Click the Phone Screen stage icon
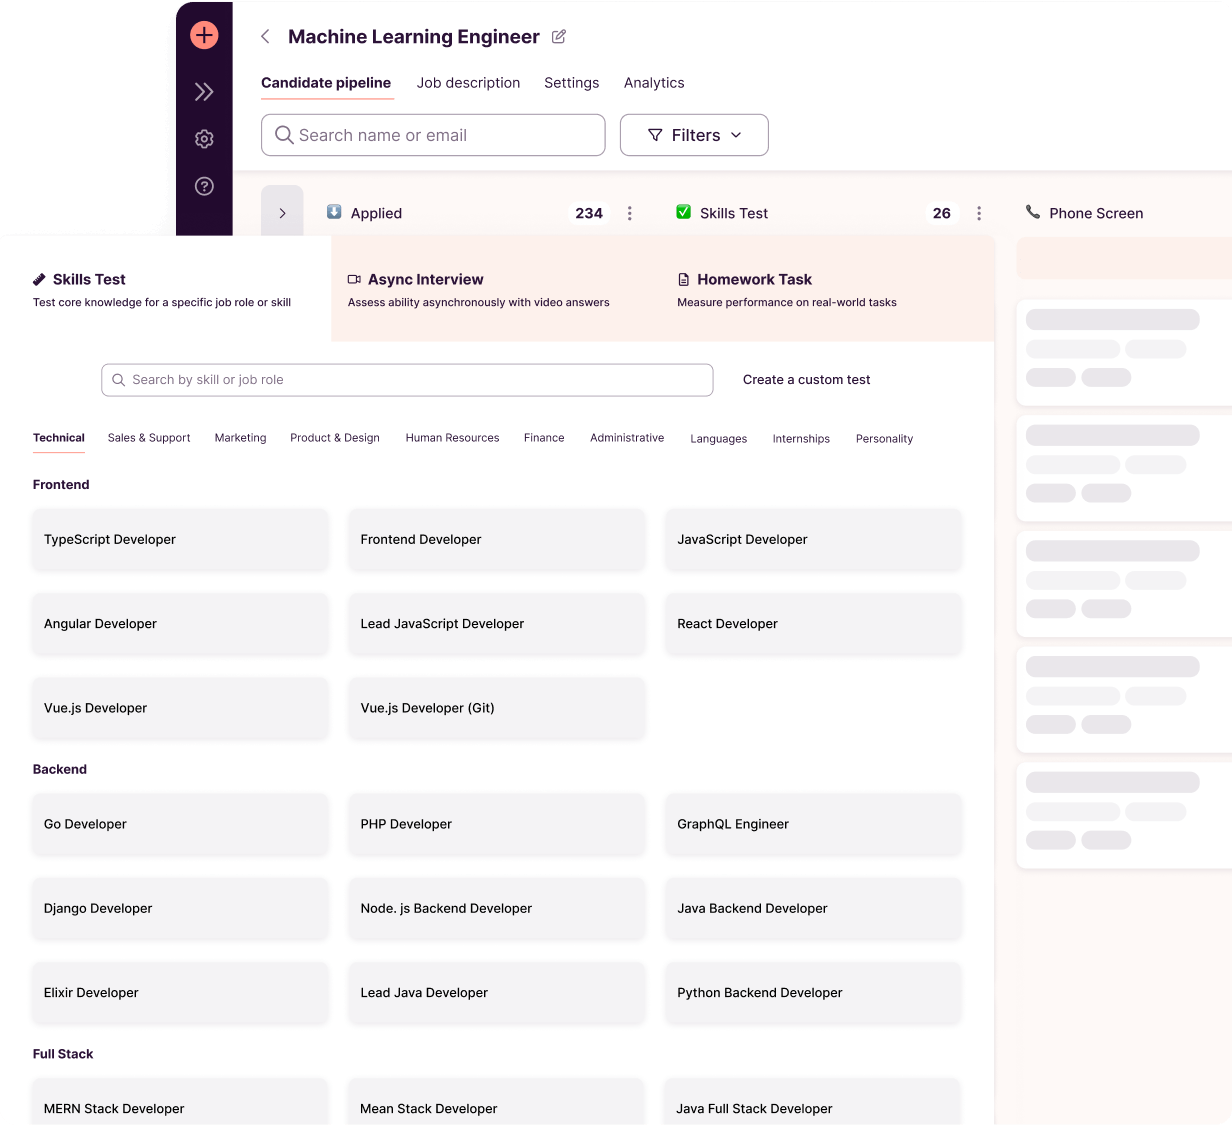The image size is (1232, 1125). 1033,212
